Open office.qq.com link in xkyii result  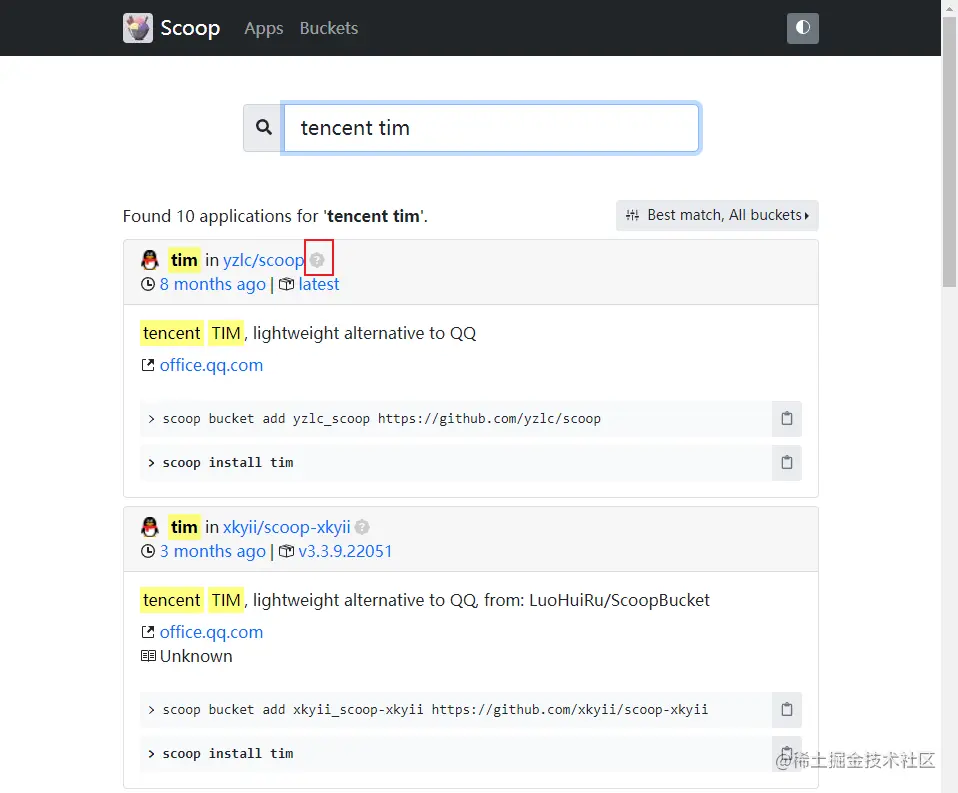click(211, 632)
